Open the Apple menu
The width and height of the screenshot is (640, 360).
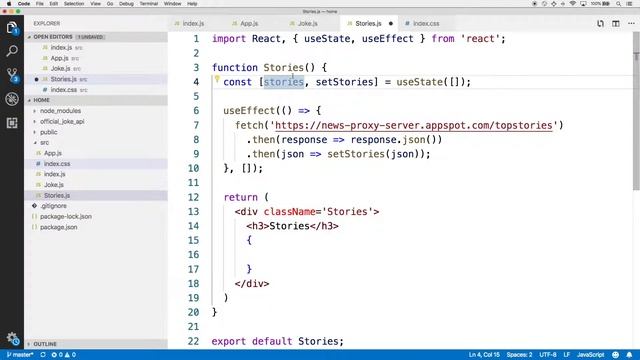pos(9,4)
